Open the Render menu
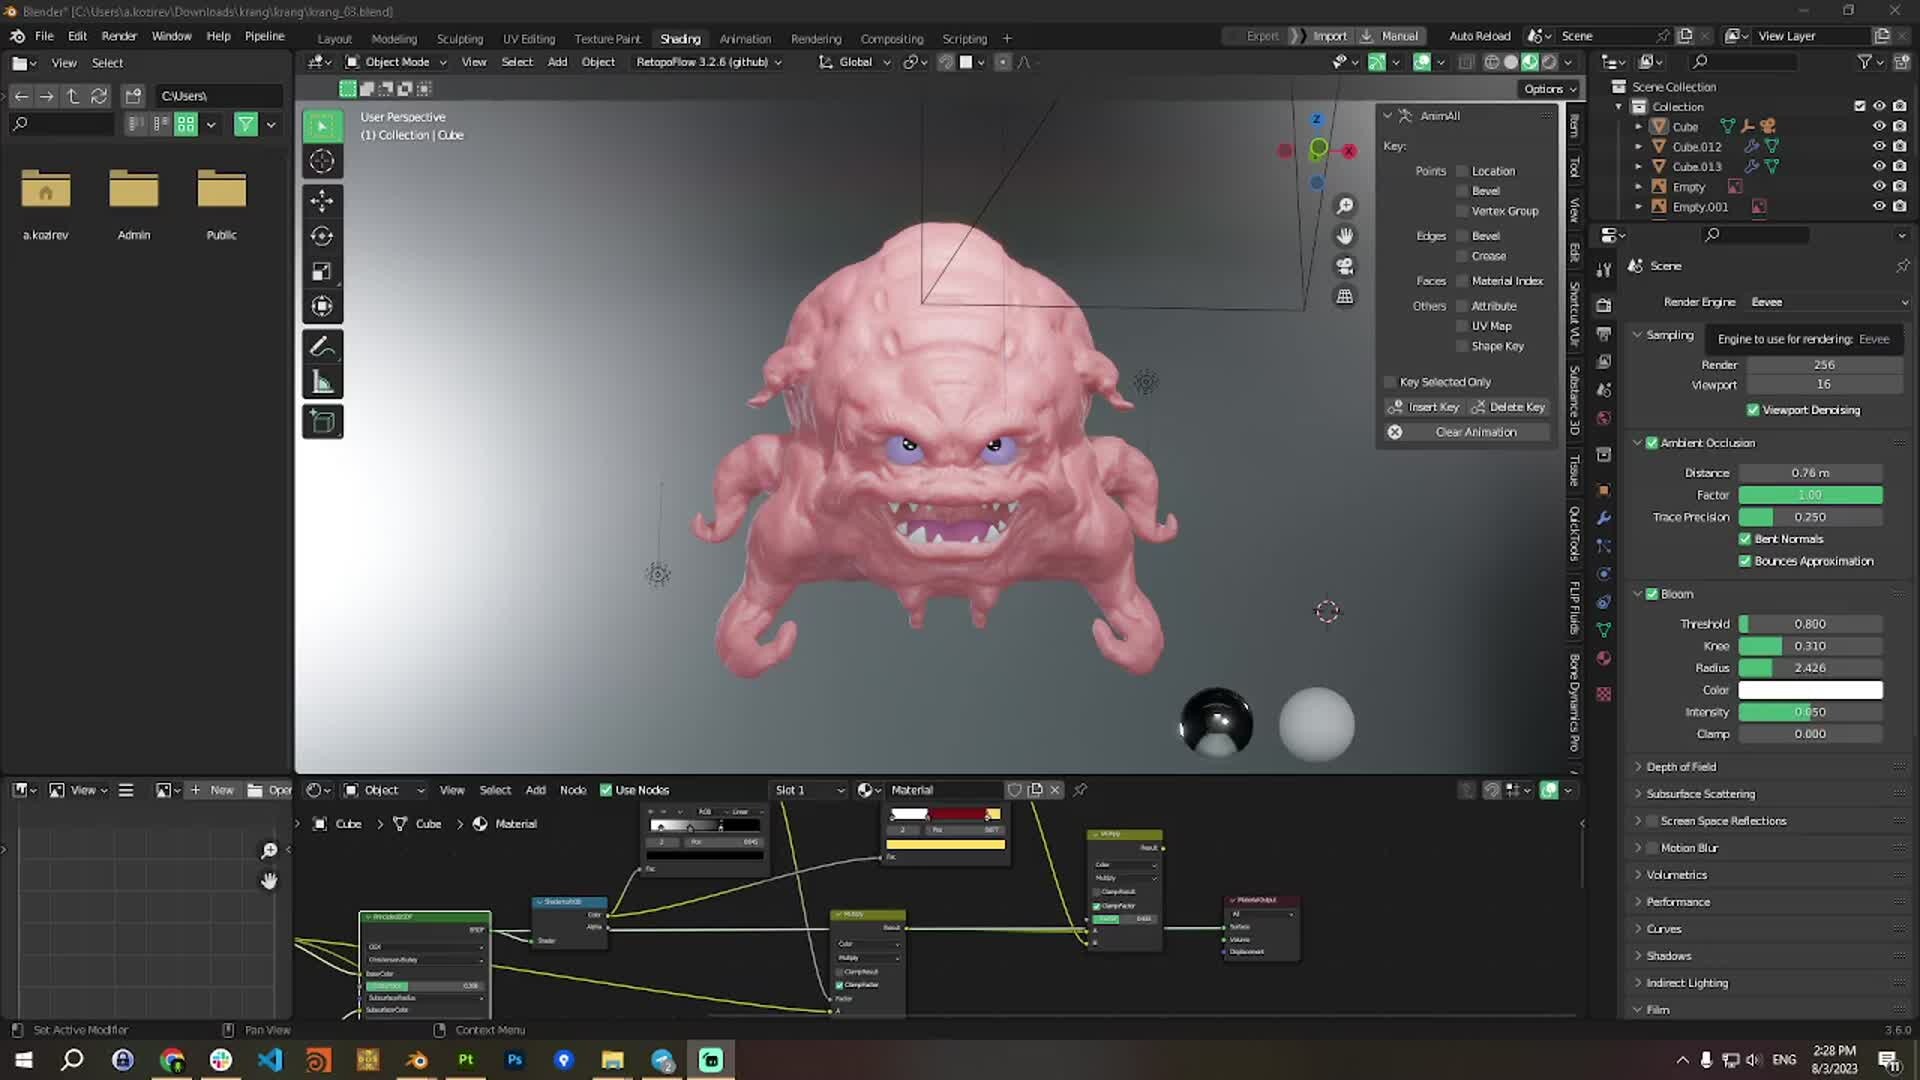Viewport: 1920px width, 1080px height. click(x=119, y=36)
